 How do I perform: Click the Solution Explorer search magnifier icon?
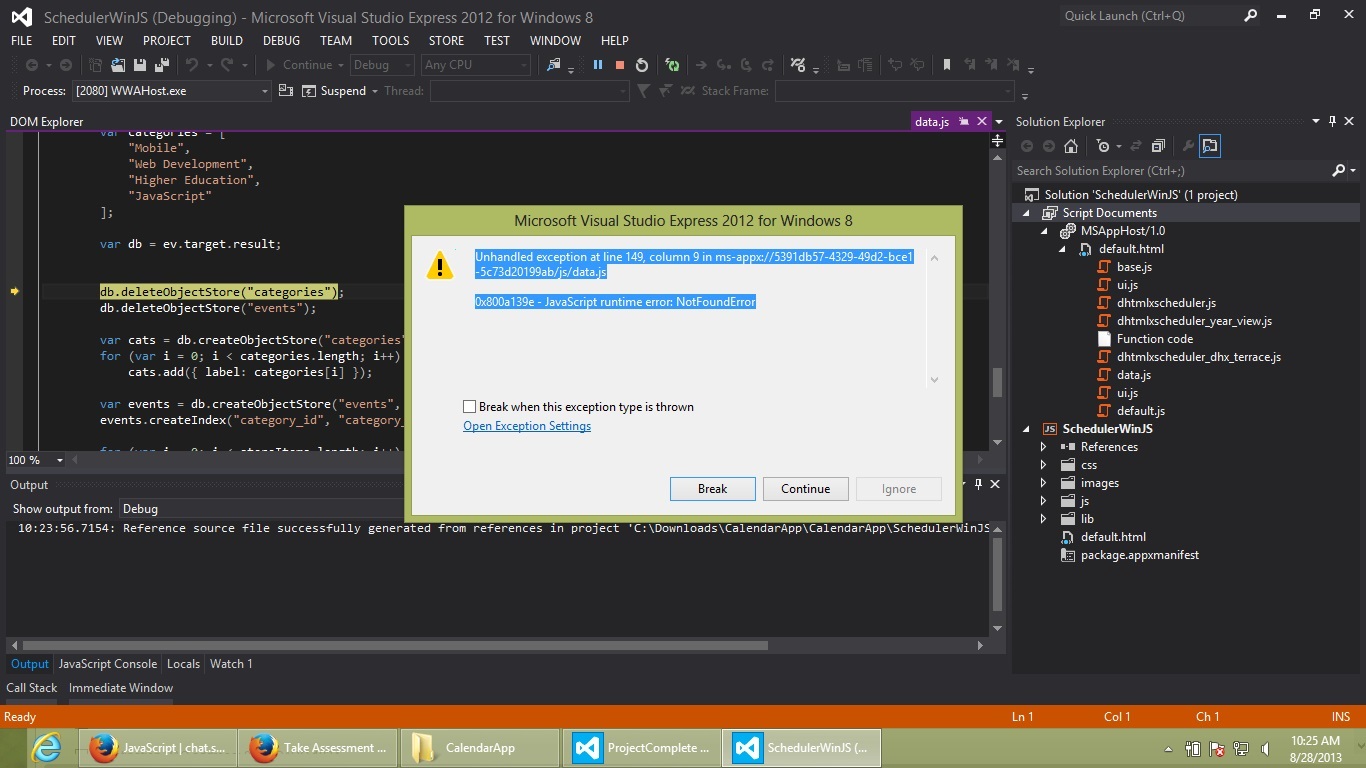point(1339,171)
